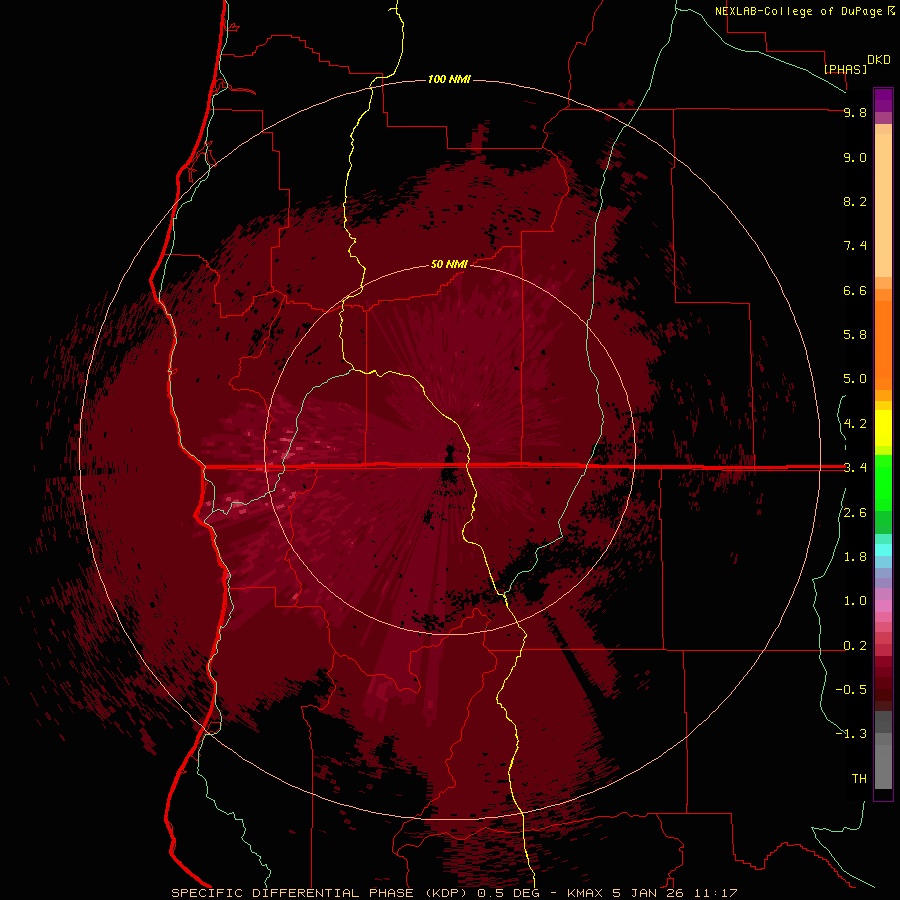Click the 5.0 scale value
The width and height of the screenshot is (900, 900).
pyautogui.click(x=855, y=379)
